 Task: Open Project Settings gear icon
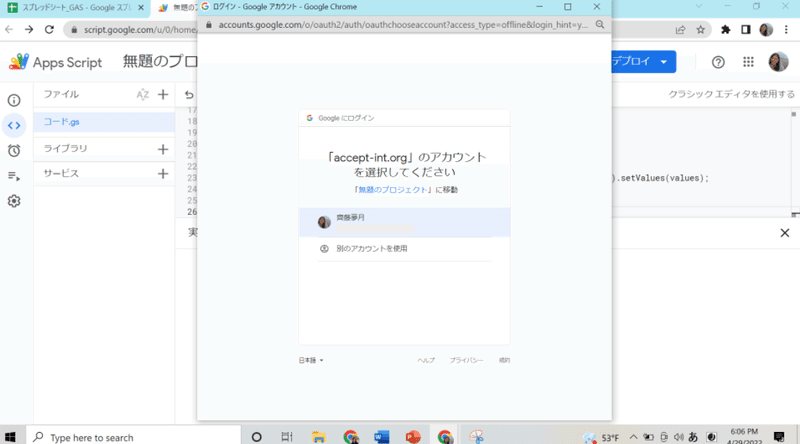pos(14,201)
